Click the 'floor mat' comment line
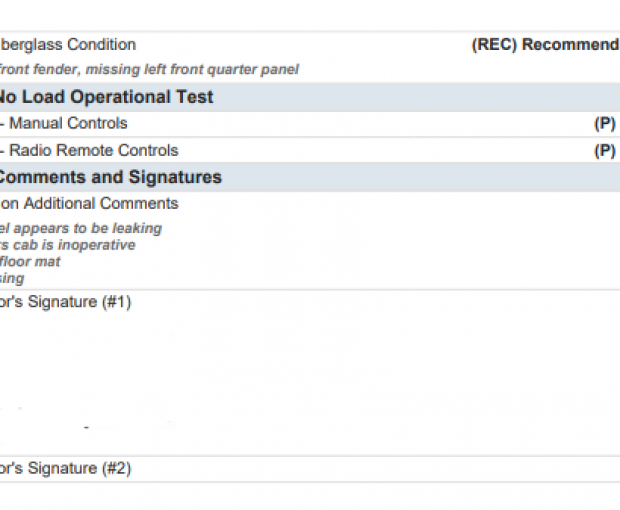 [x=30, y=262]
